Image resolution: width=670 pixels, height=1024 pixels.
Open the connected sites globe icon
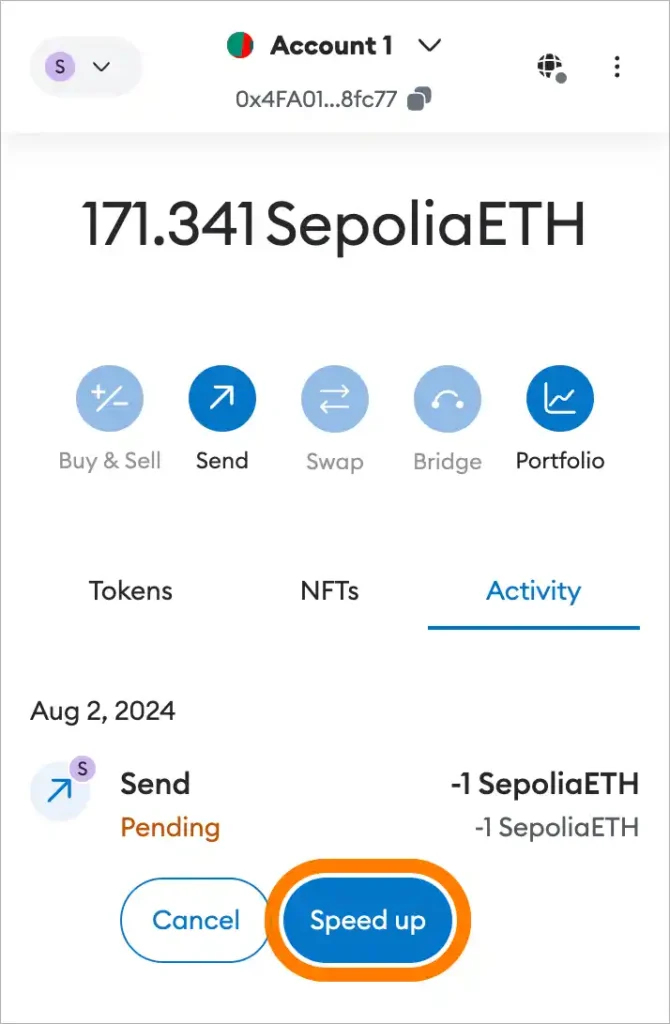pos(550,67)
